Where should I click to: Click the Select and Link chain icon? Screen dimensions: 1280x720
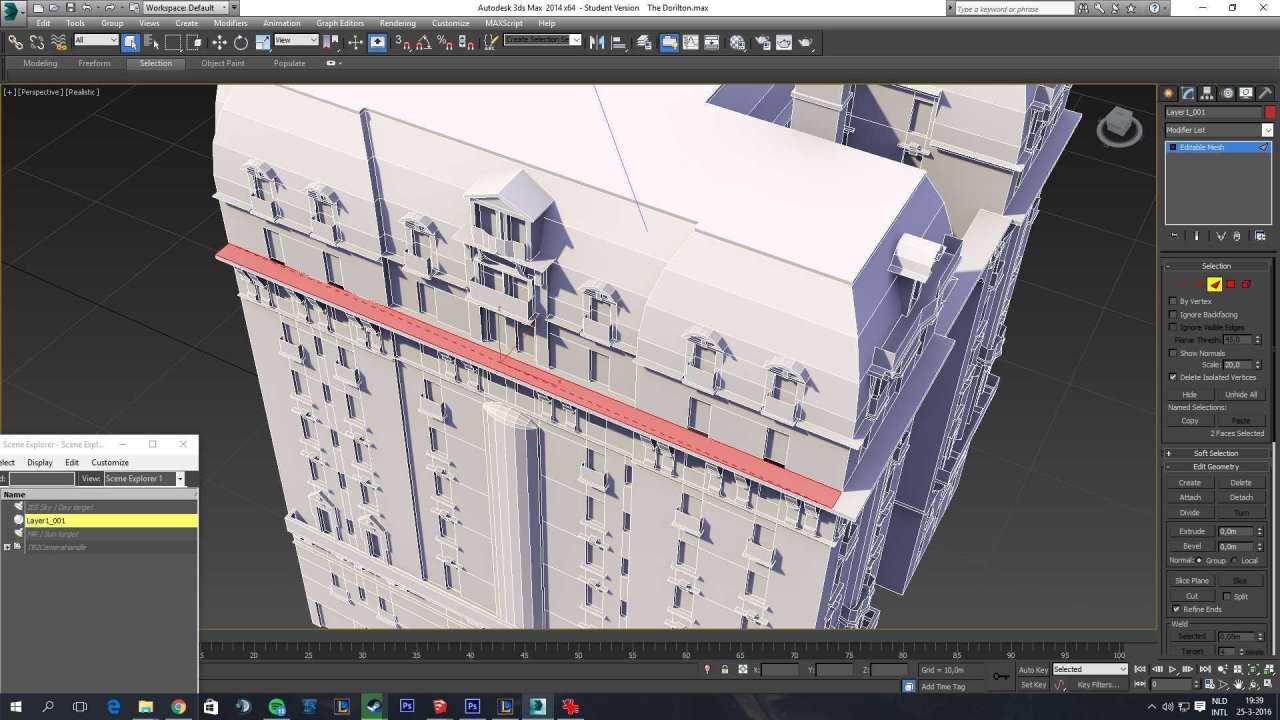tap(15, 42)
